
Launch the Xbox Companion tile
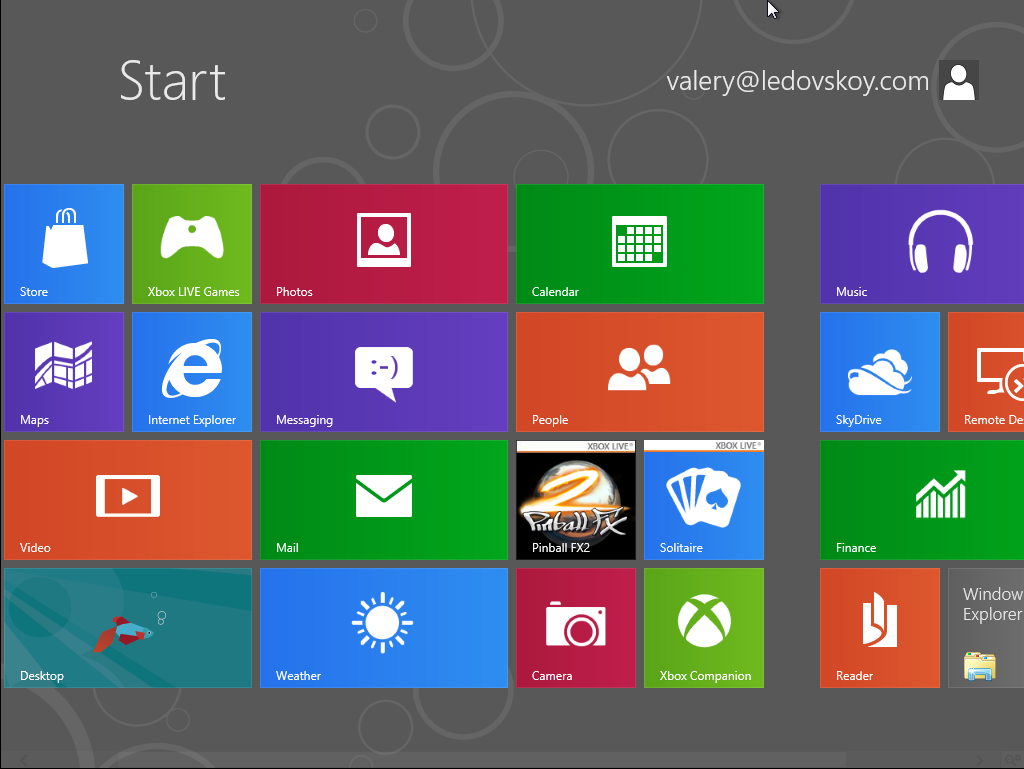pyautogui.click(x=704, y=627)
